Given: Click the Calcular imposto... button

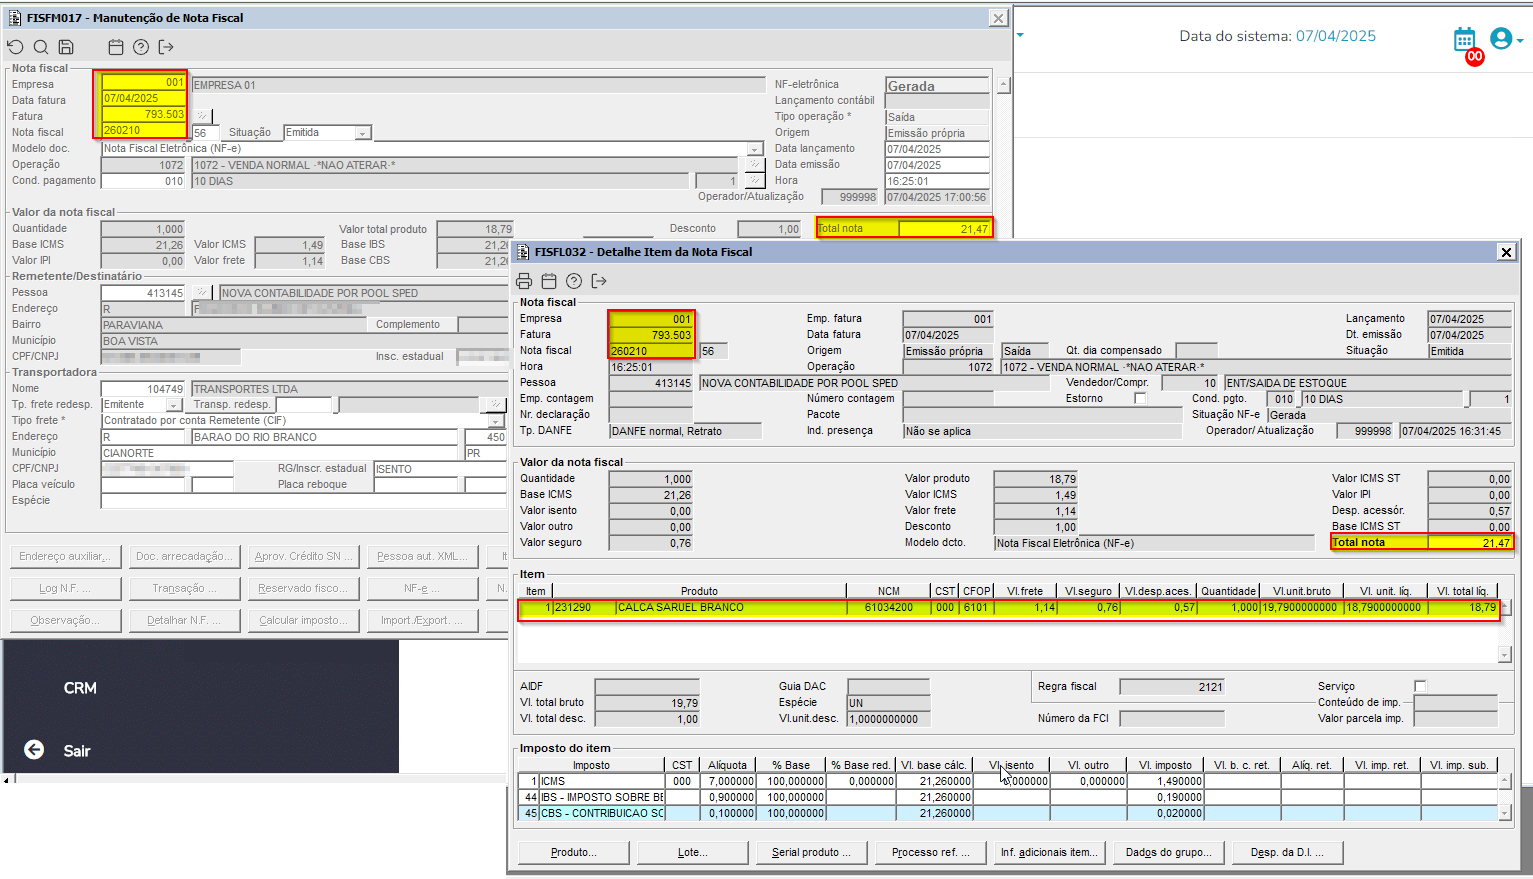Looking at the screenshot, I should [303, 620].
